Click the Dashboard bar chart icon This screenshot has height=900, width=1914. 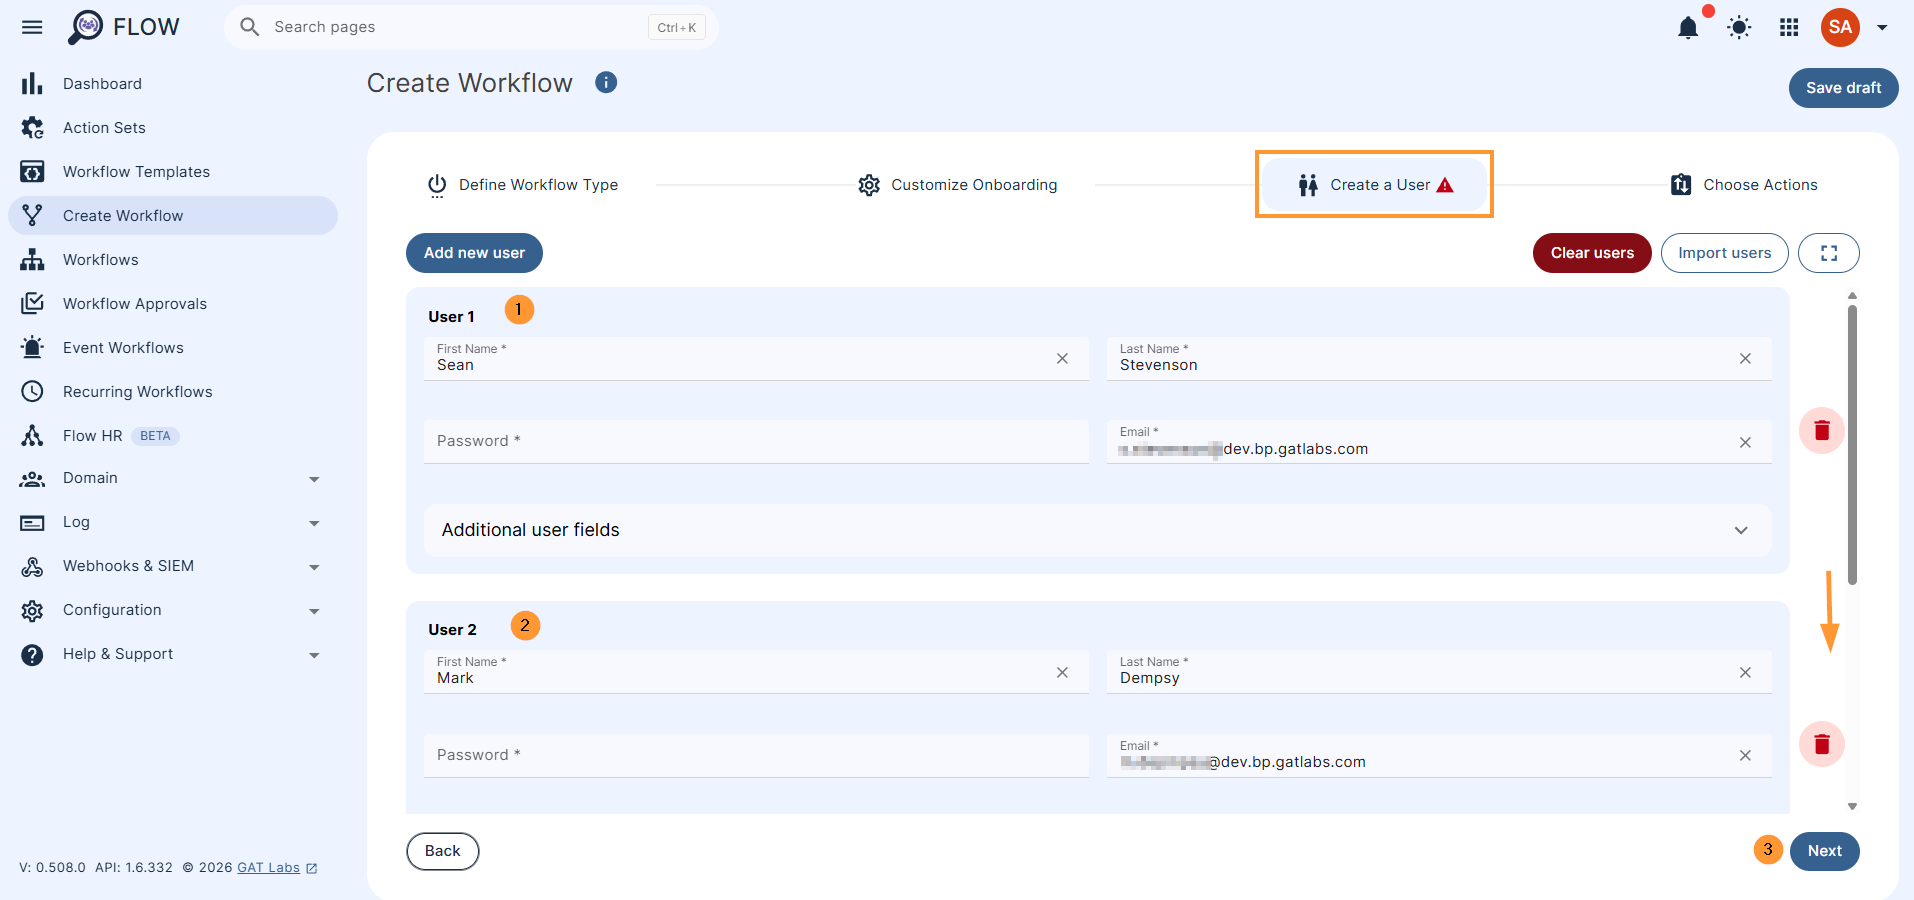(x=32, y=84)
